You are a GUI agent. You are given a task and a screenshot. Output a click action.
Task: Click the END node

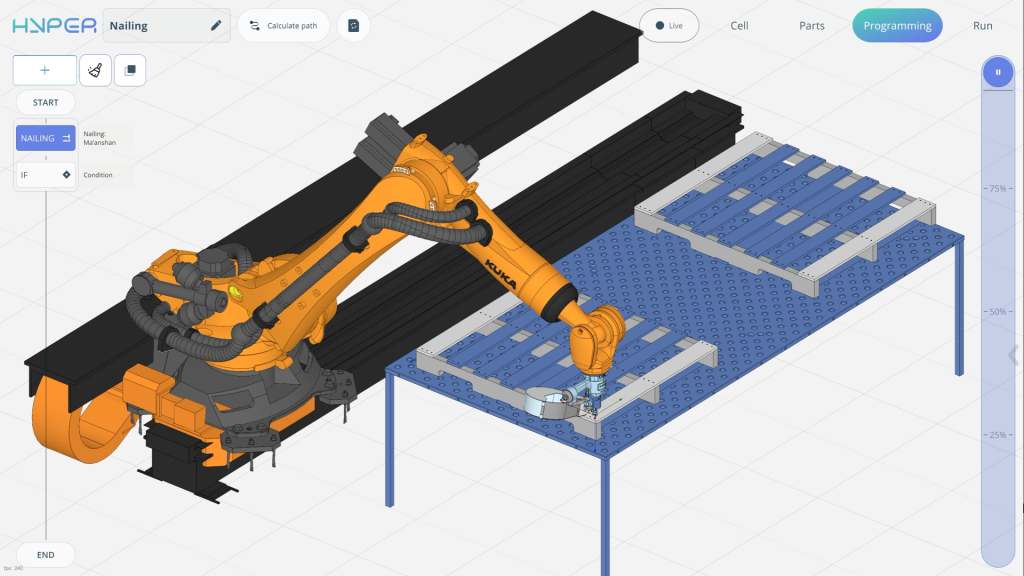pos(45,554)
